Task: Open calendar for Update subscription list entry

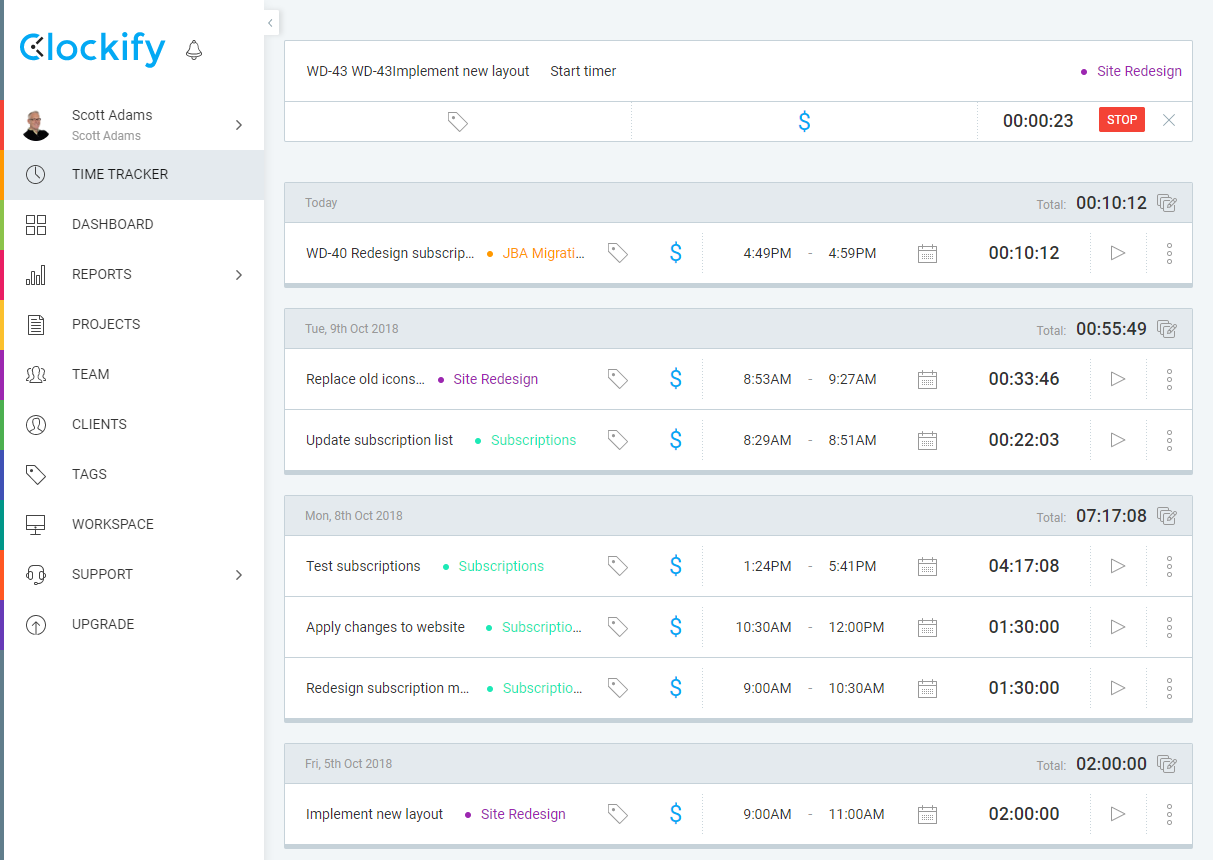Action: tap(927, 440)
